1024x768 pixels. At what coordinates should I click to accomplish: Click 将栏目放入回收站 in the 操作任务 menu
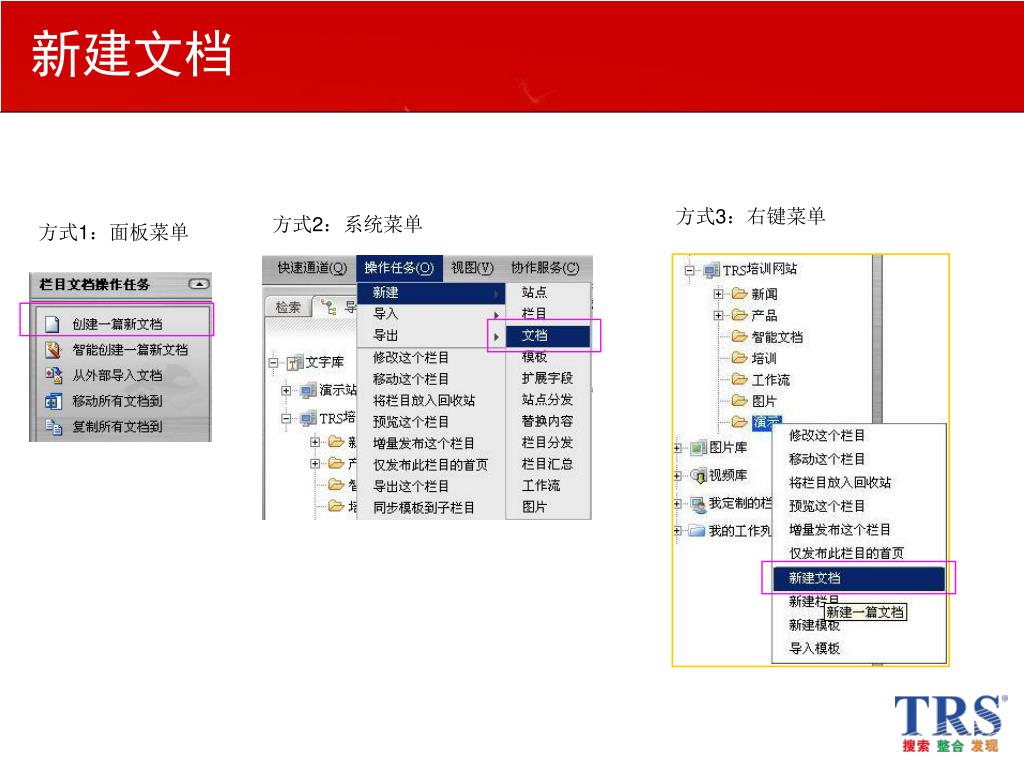pos(424,400)
